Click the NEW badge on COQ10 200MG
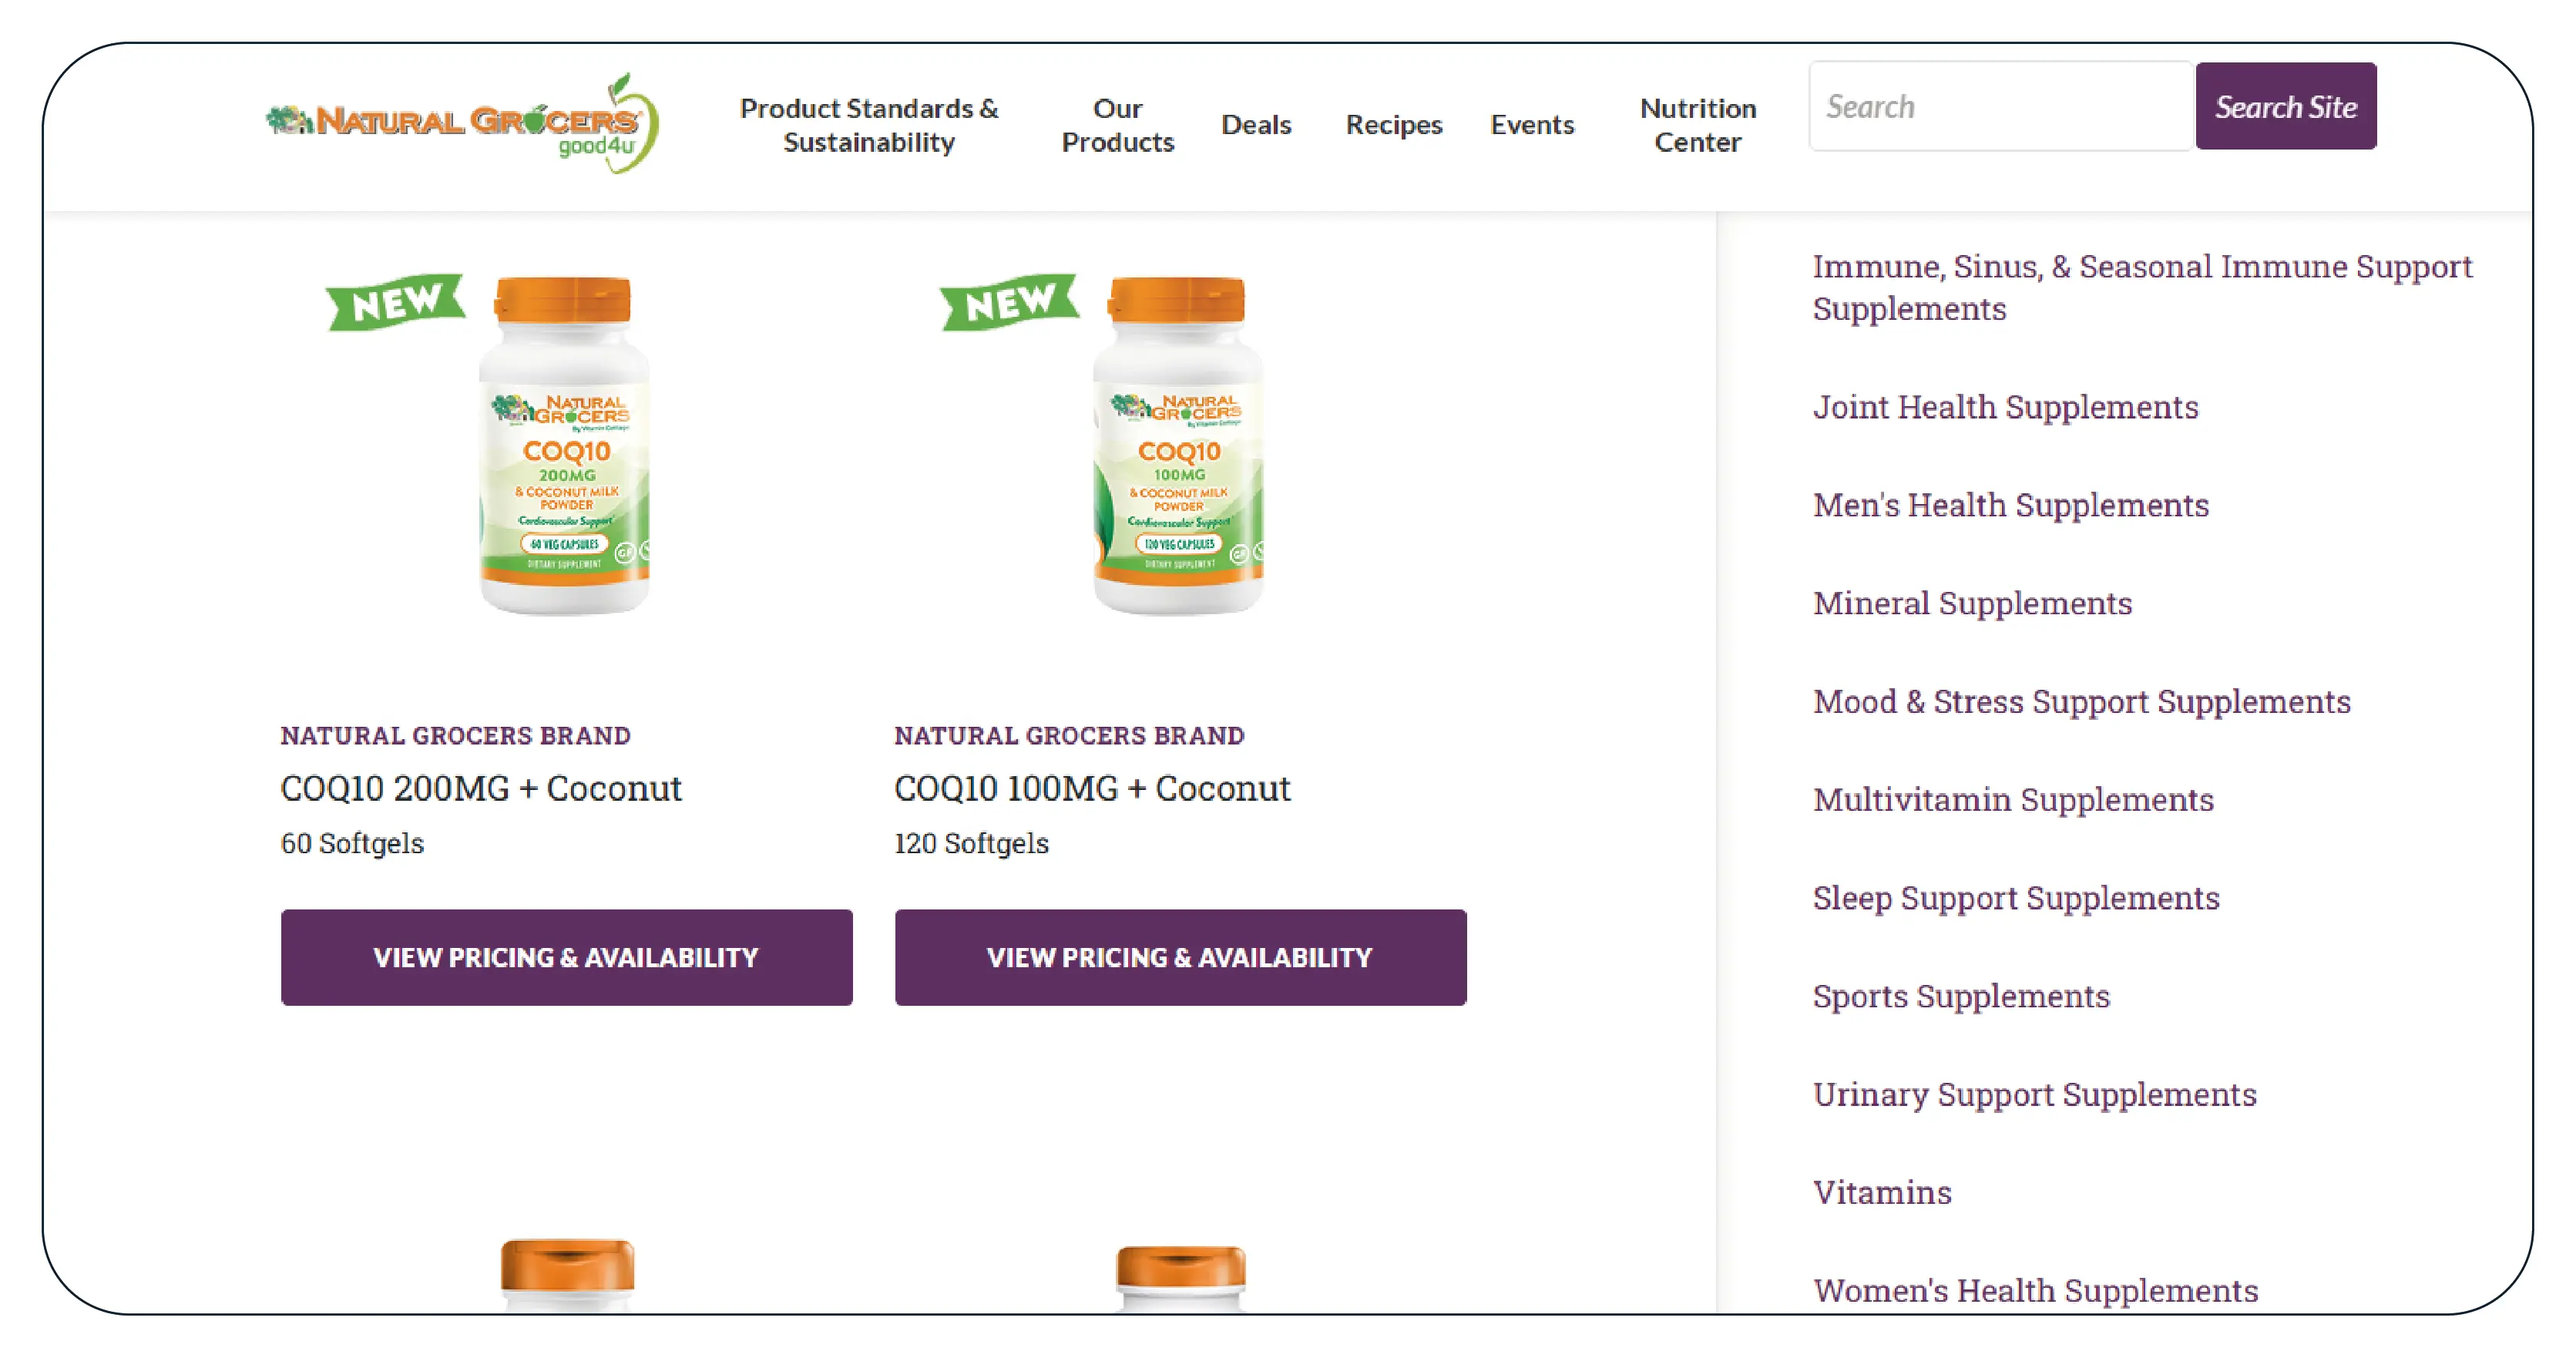 click(x=396, y=302)
